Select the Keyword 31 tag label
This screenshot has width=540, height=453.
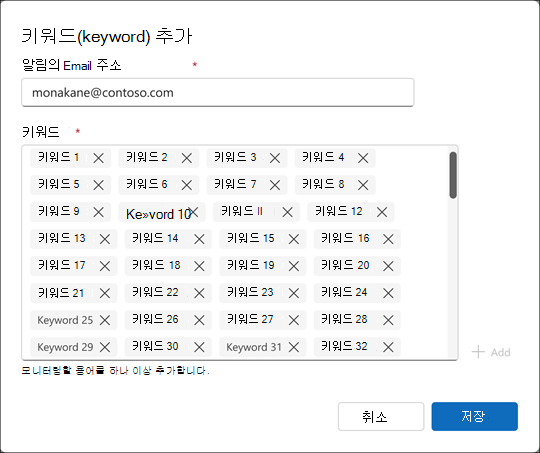tap(254, 347)
